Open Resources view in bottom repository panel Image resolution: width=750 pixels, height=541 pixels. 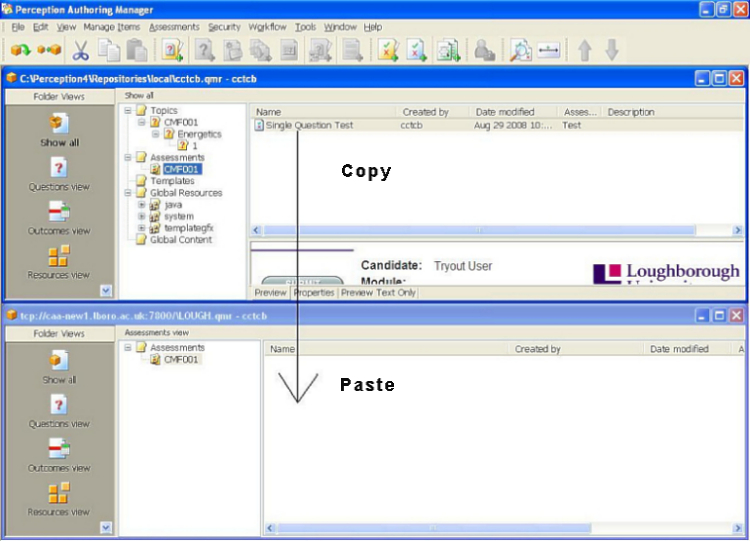pos(59,498)
